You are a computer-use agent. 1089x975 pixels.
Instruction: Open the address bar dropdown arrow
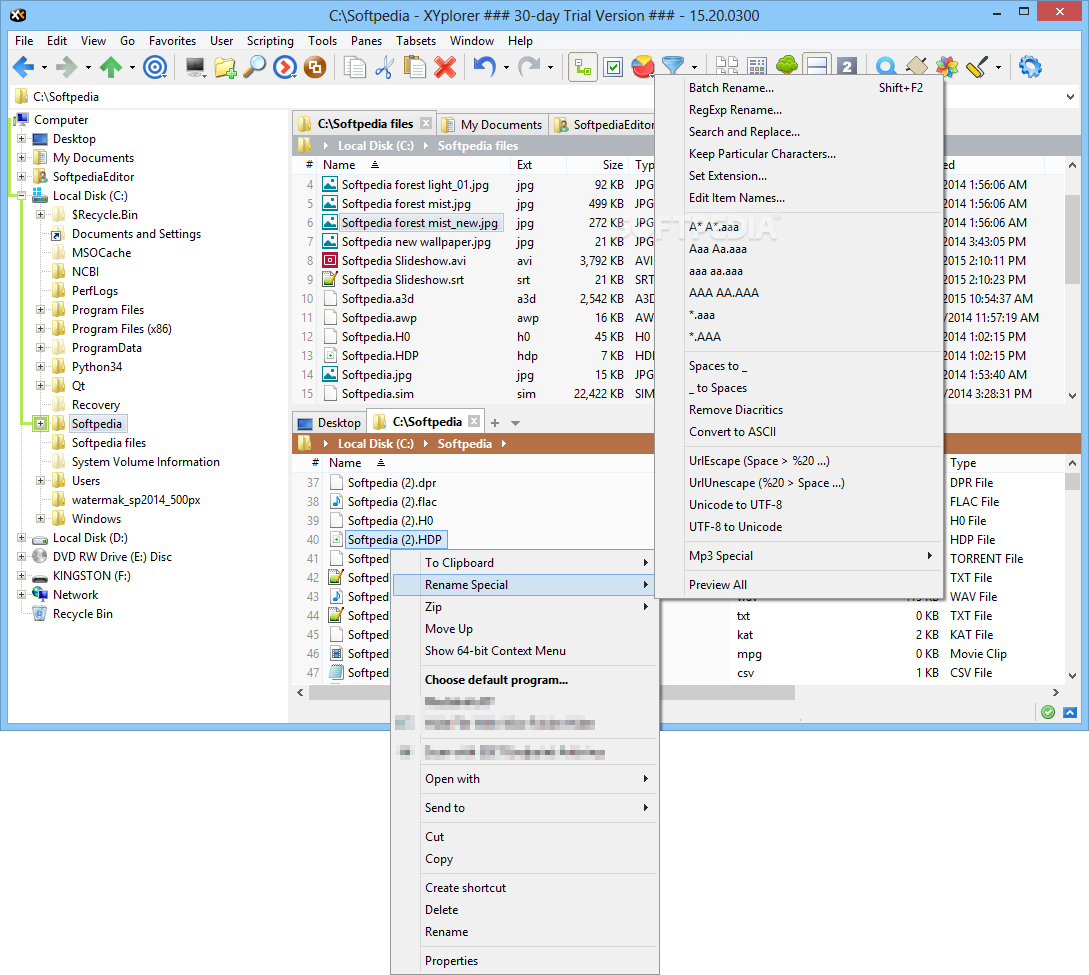pos(1070,97)
